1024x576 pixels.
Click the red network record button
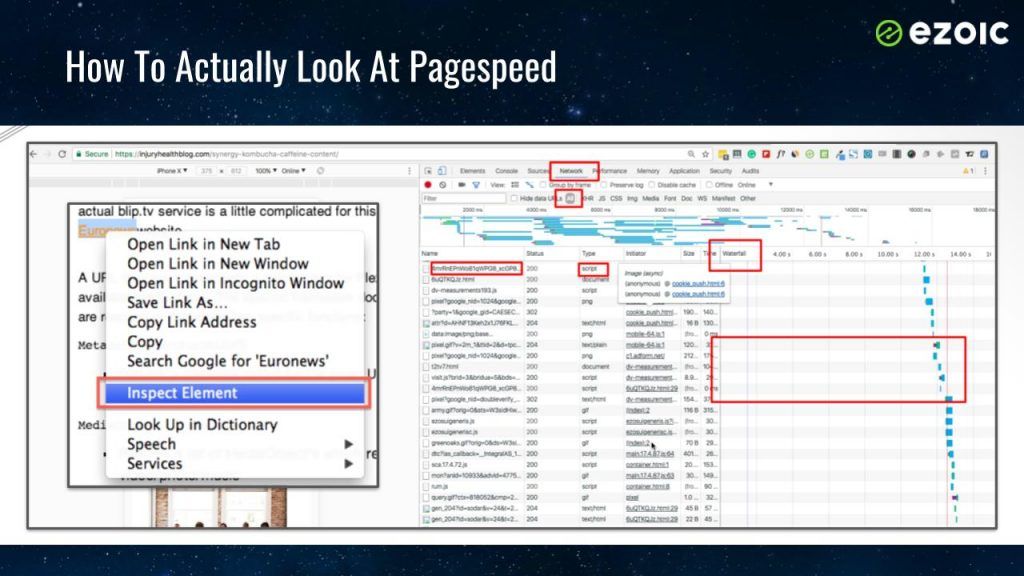(428, 185)
